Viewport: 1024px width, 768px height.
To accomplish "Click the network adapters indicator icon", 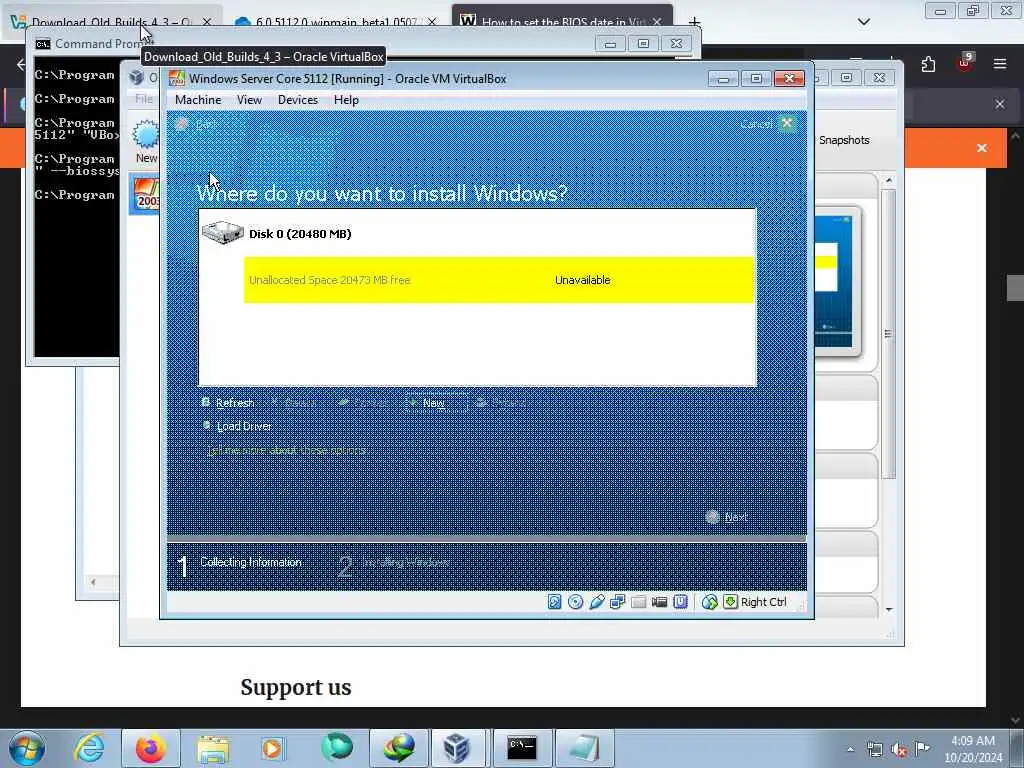I will tap(617, 602).
